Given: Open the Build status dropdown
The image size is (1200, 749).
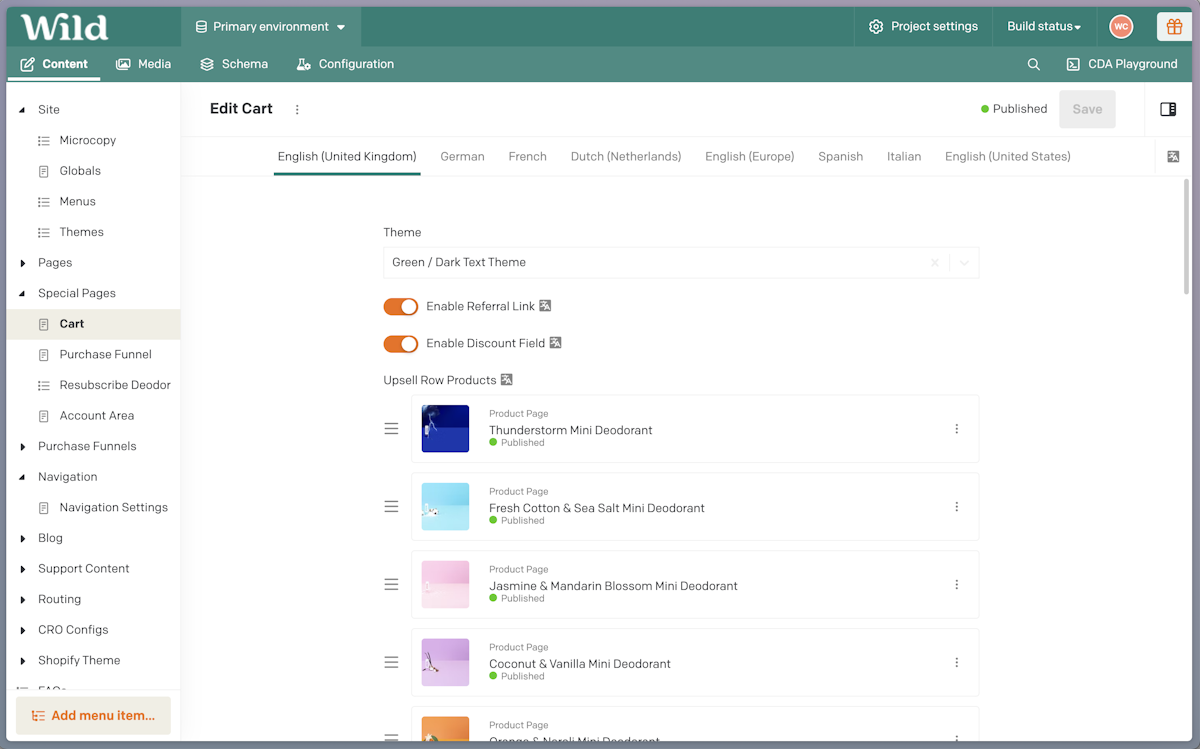Looking at the screenshot, I should (1044, 27).
